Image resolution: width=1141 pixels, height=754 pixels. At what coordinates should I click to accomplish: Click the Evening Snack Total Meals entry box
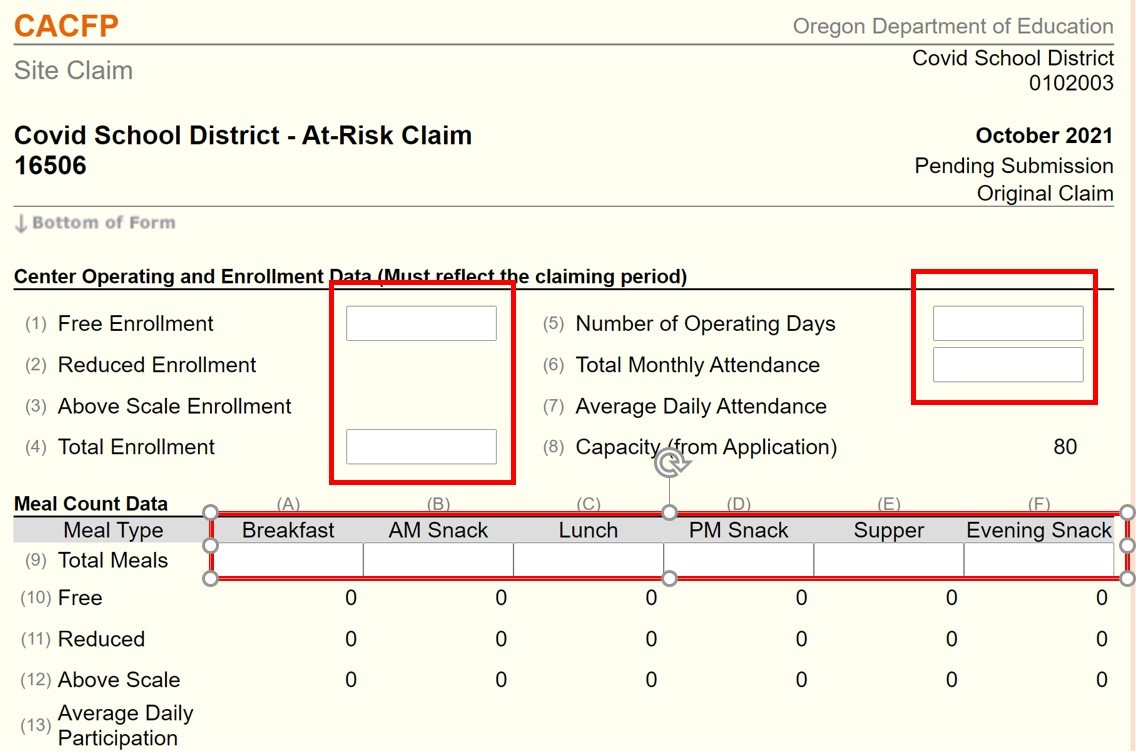click(x=1039, y=560)
